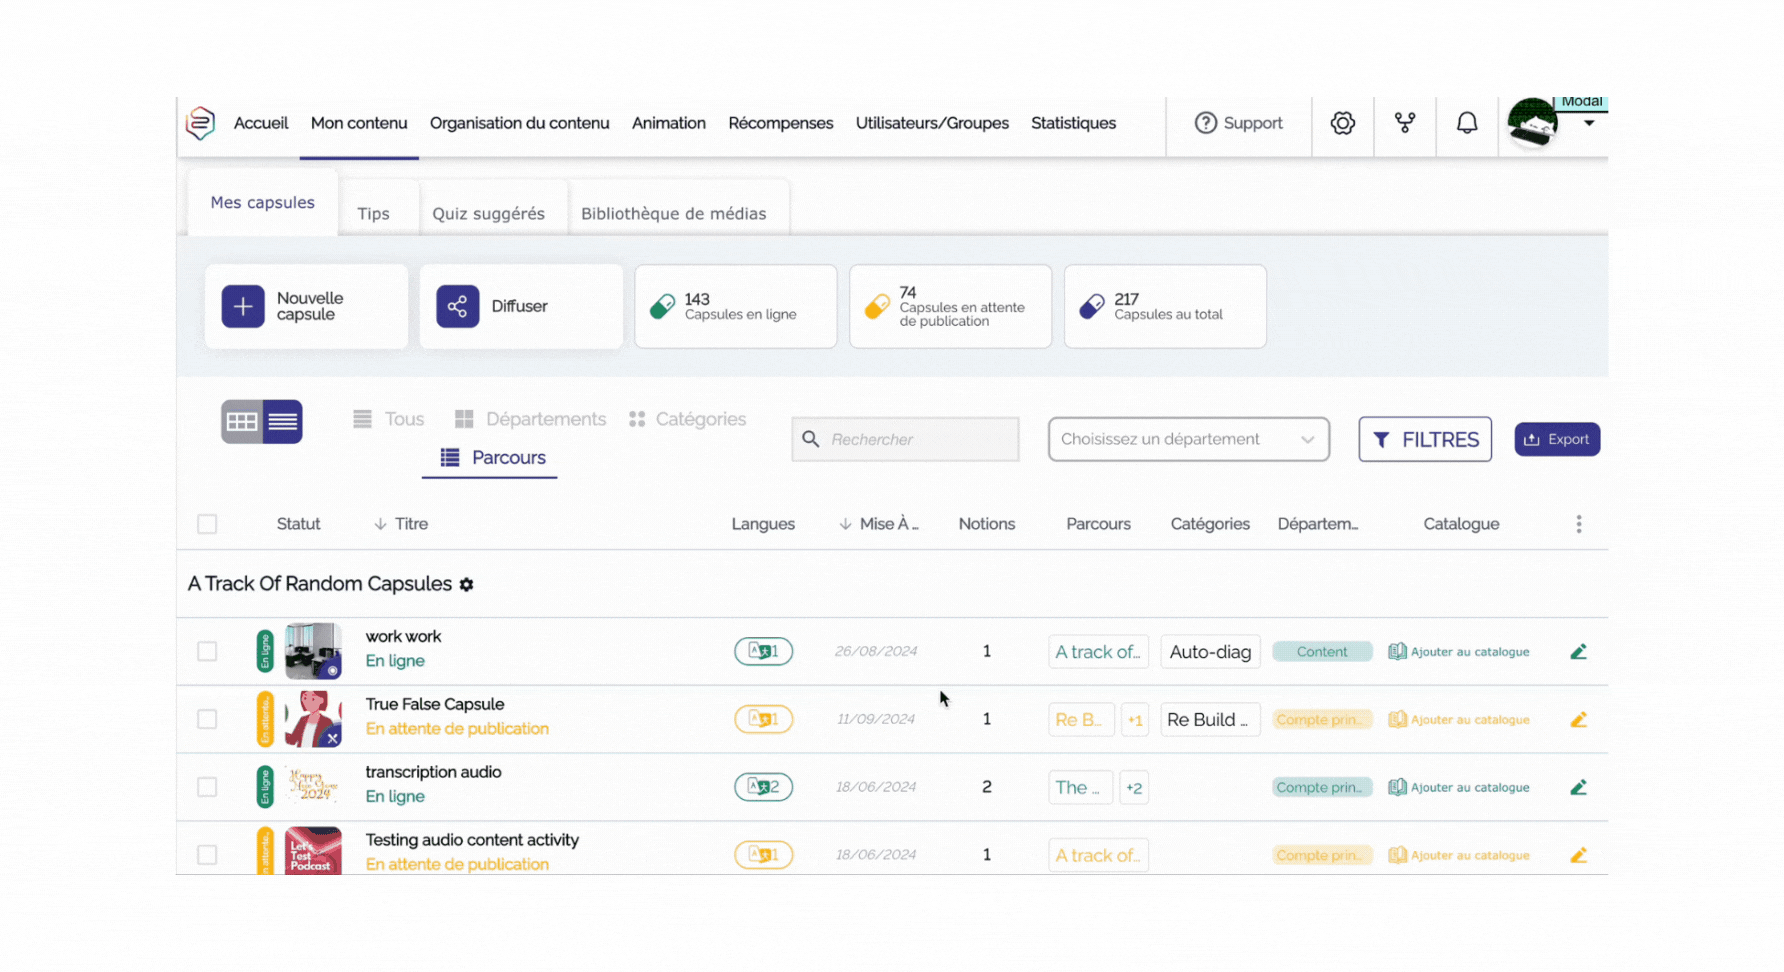Edit the work work capsule pencil icon

1578,652
